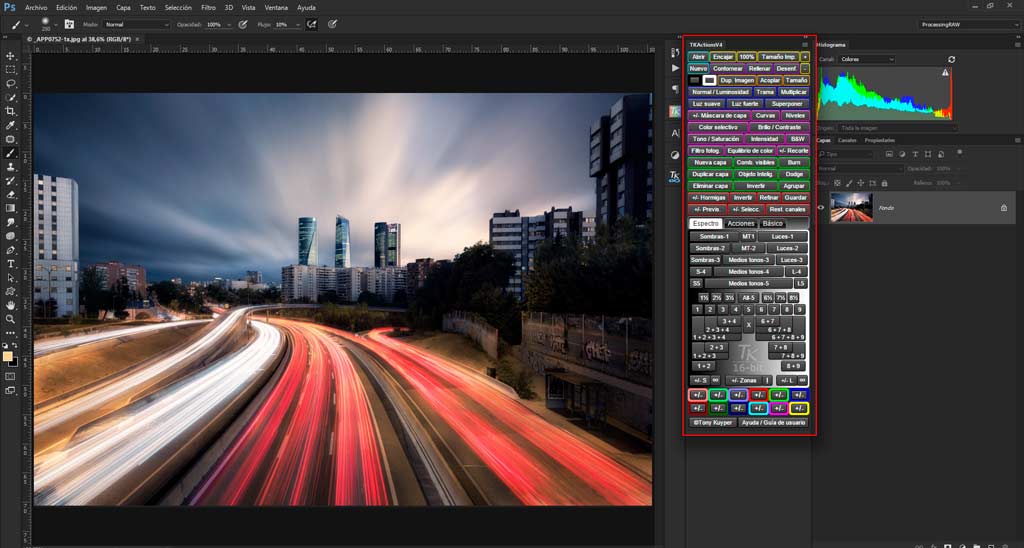Click the Medios tonos-4 button

pyautogui.click(x=748, y=272)
